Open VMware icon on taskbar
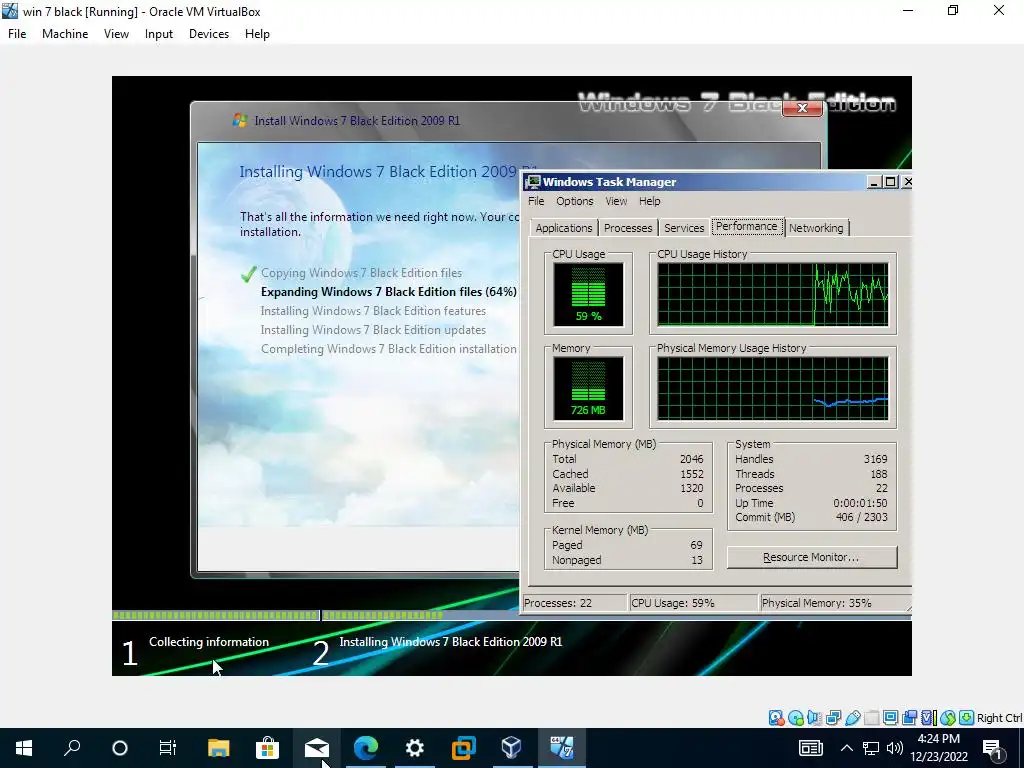This screenshot has height=768, width=1024. click(464, 748)
